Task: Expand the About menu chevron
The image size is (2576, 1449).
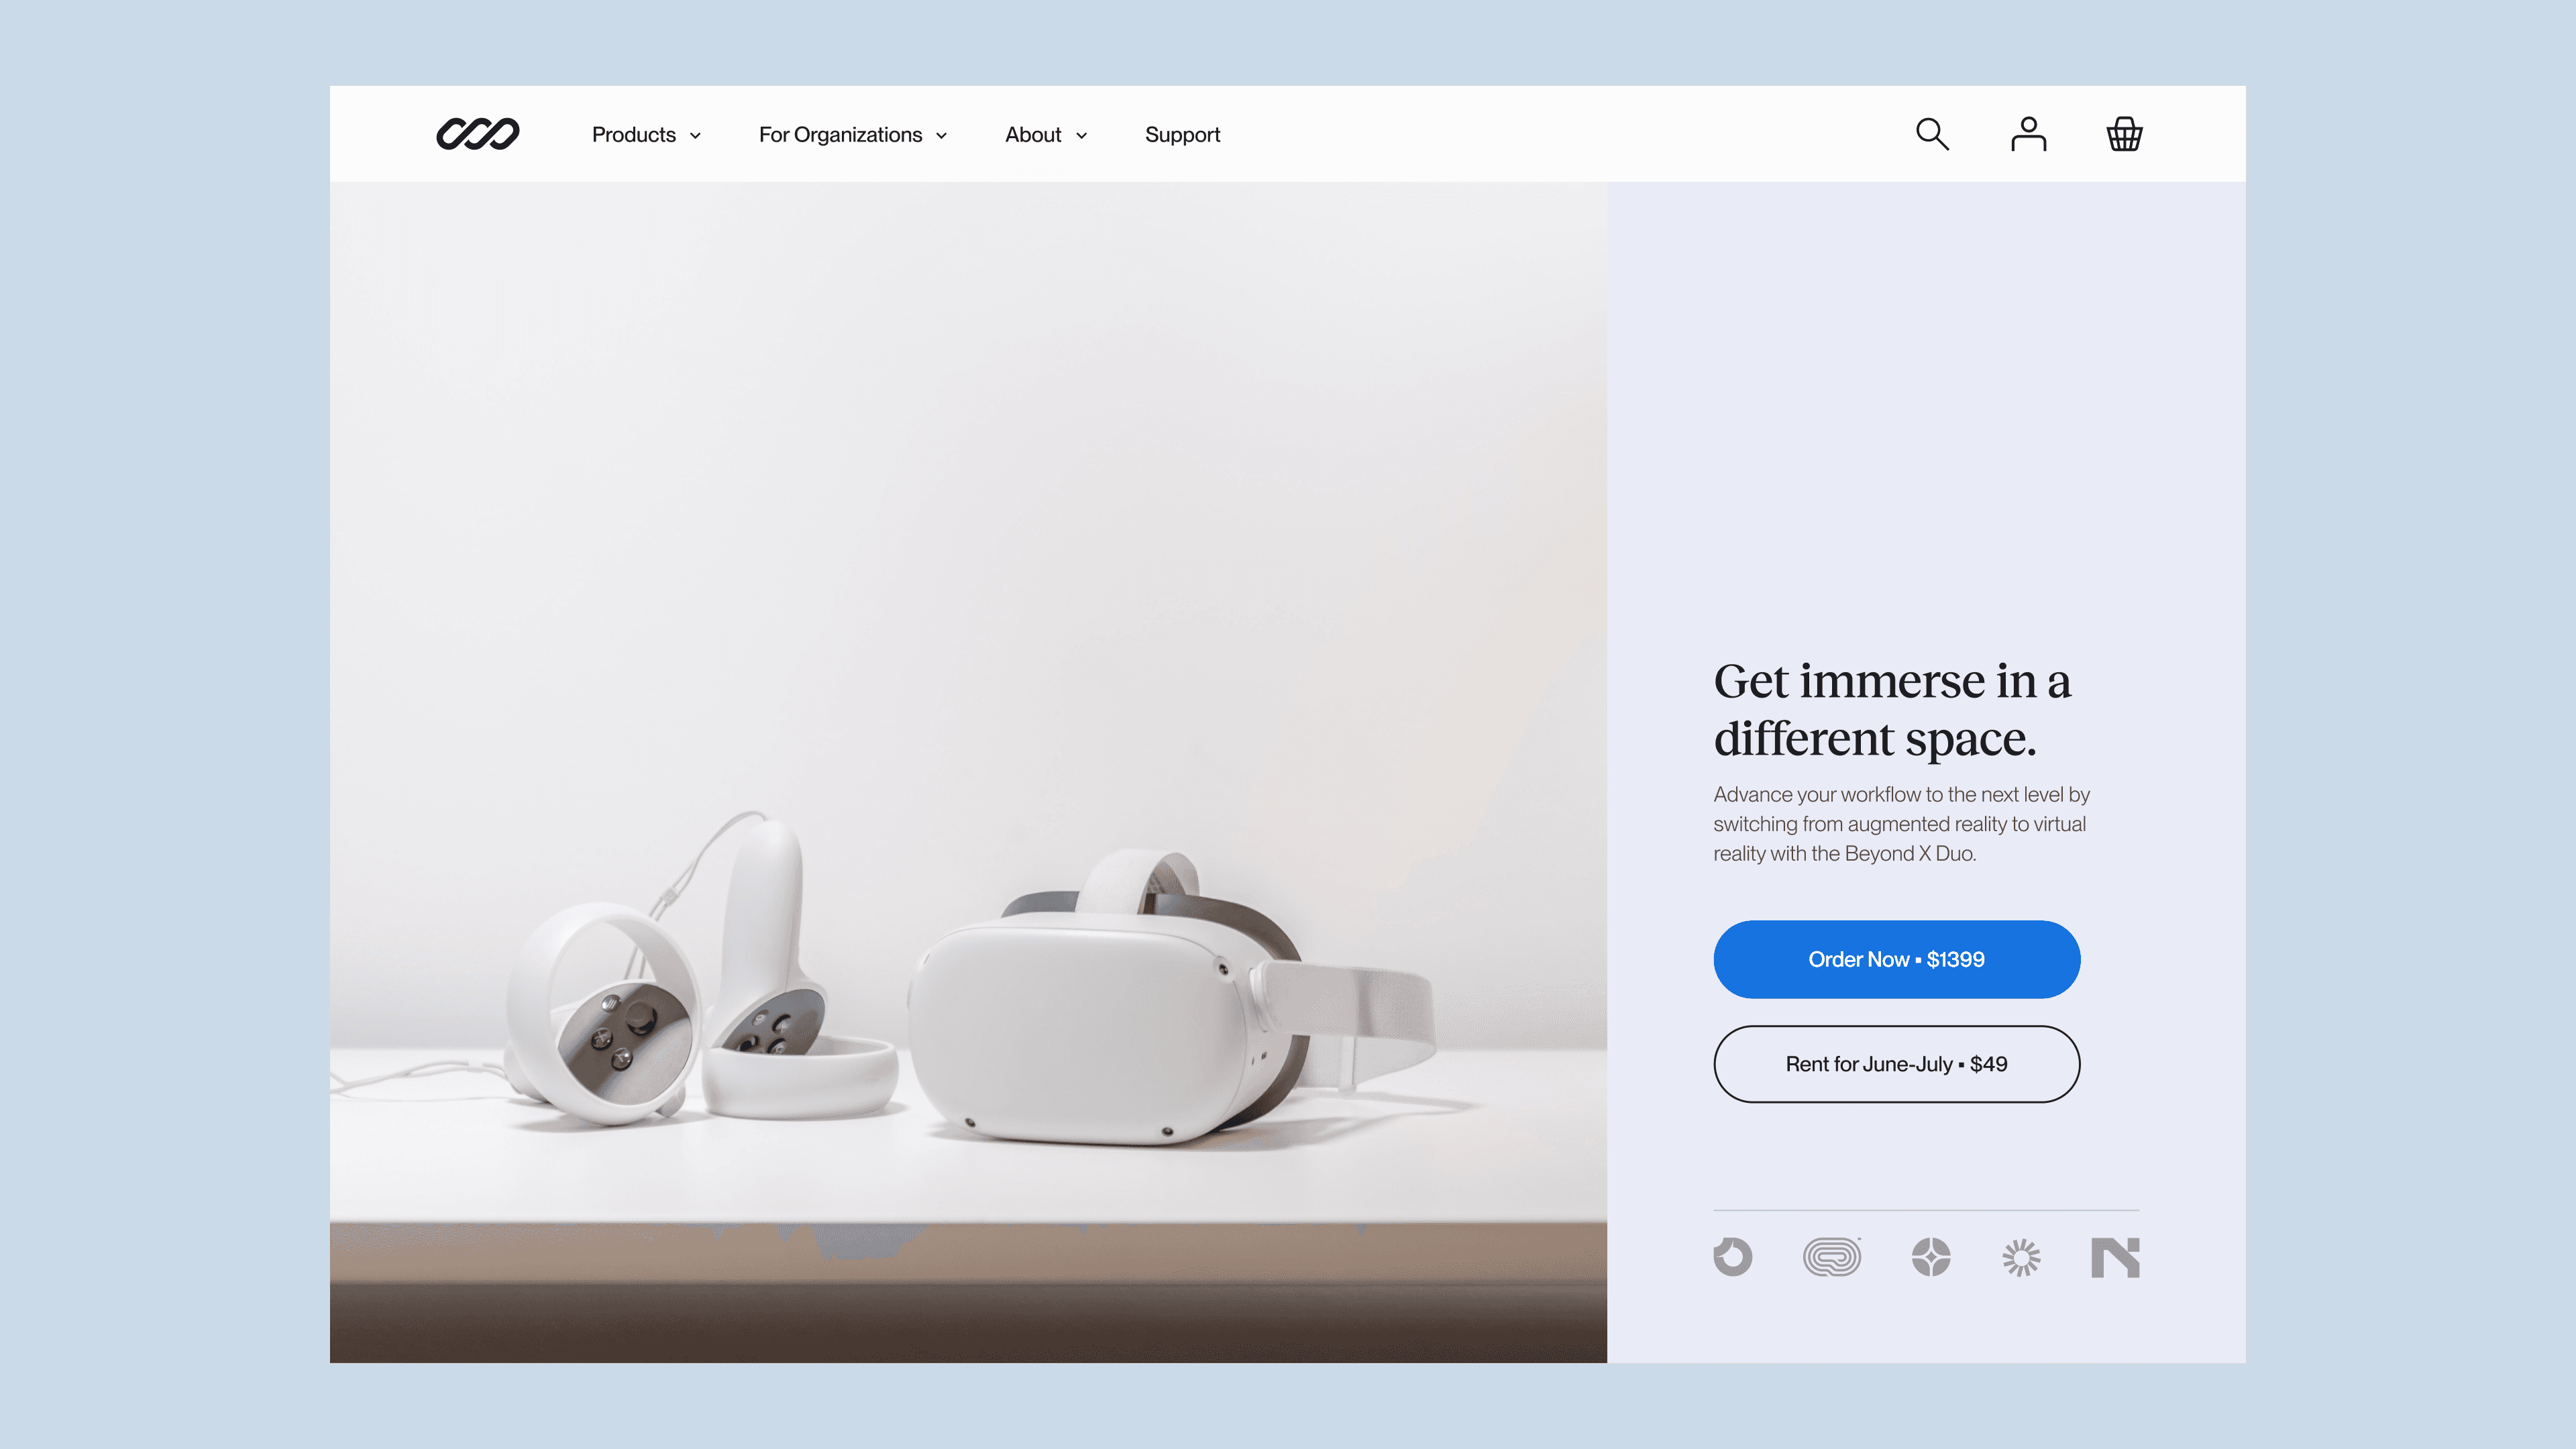Action: 1081,136
